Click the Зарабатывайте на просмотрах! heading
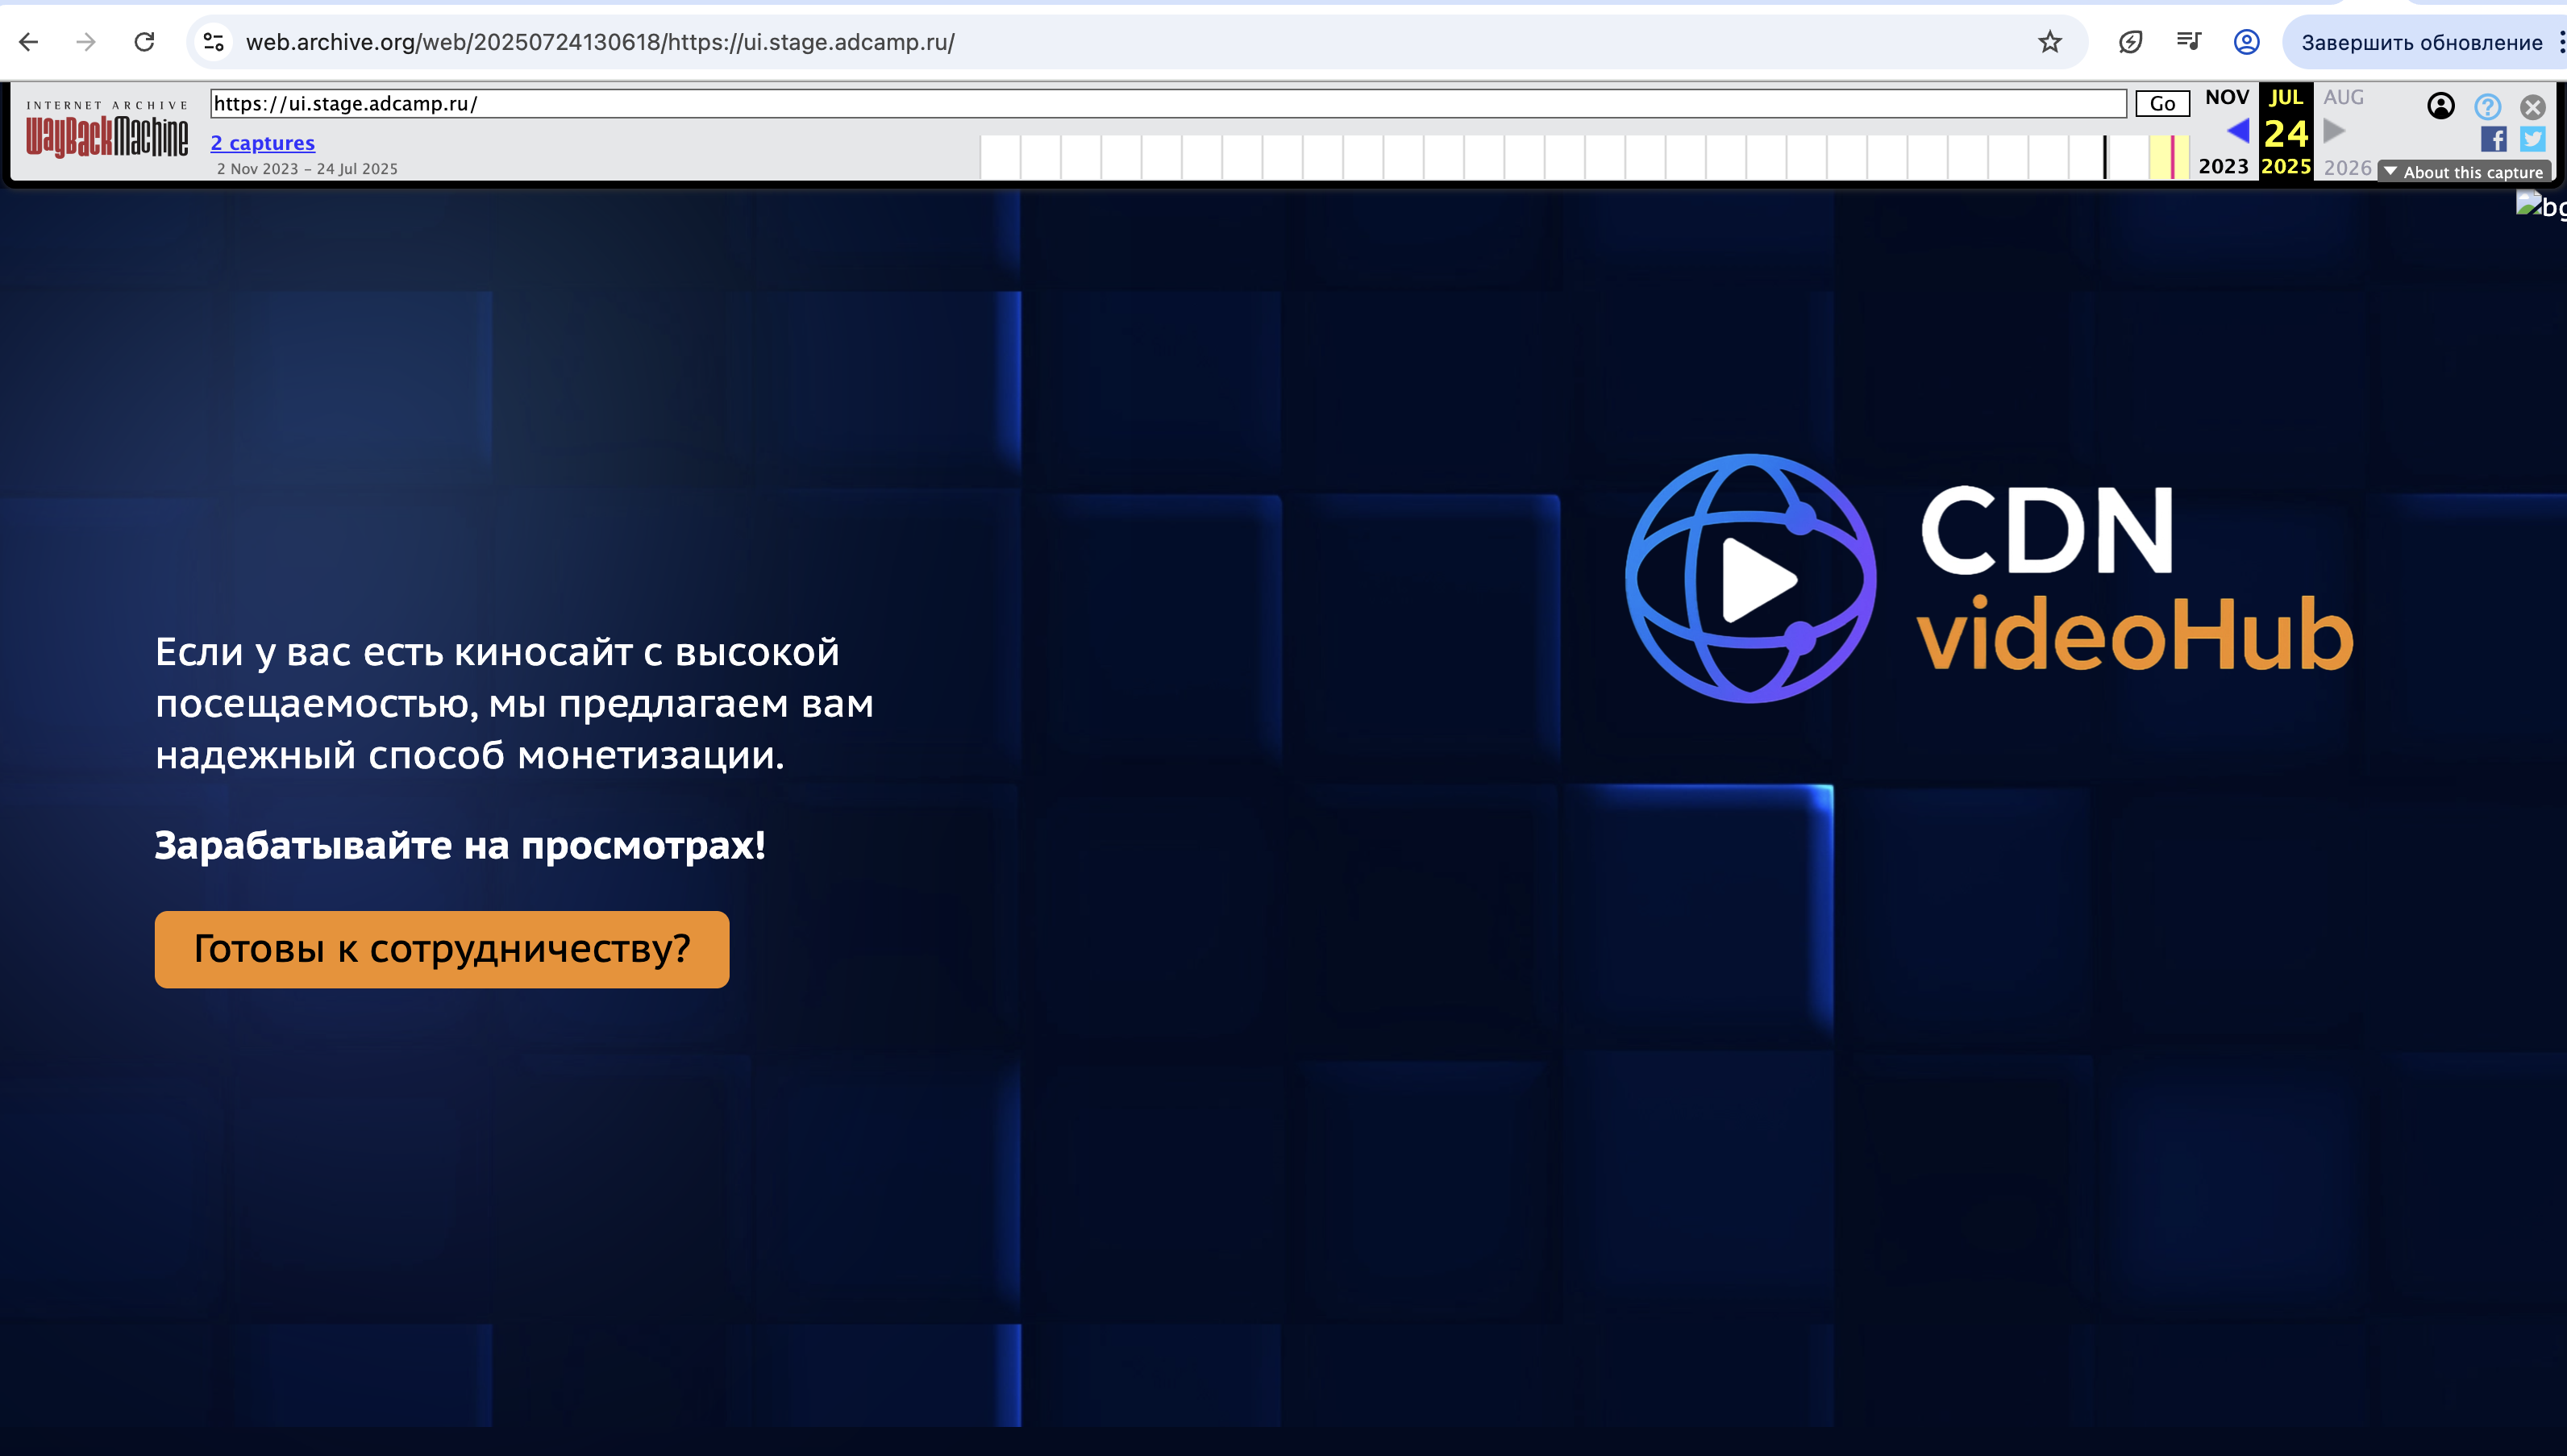Screen dimensions: 2567x1456 click(460, 846)
